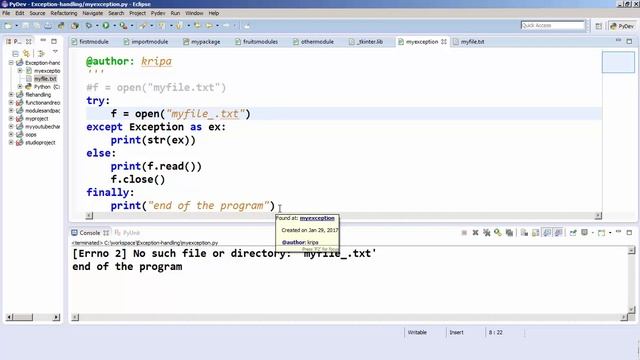The width and height of the screenshot is (640, 360).
Task: Expand the modulesandpac project
Action: tap(11, 111)
